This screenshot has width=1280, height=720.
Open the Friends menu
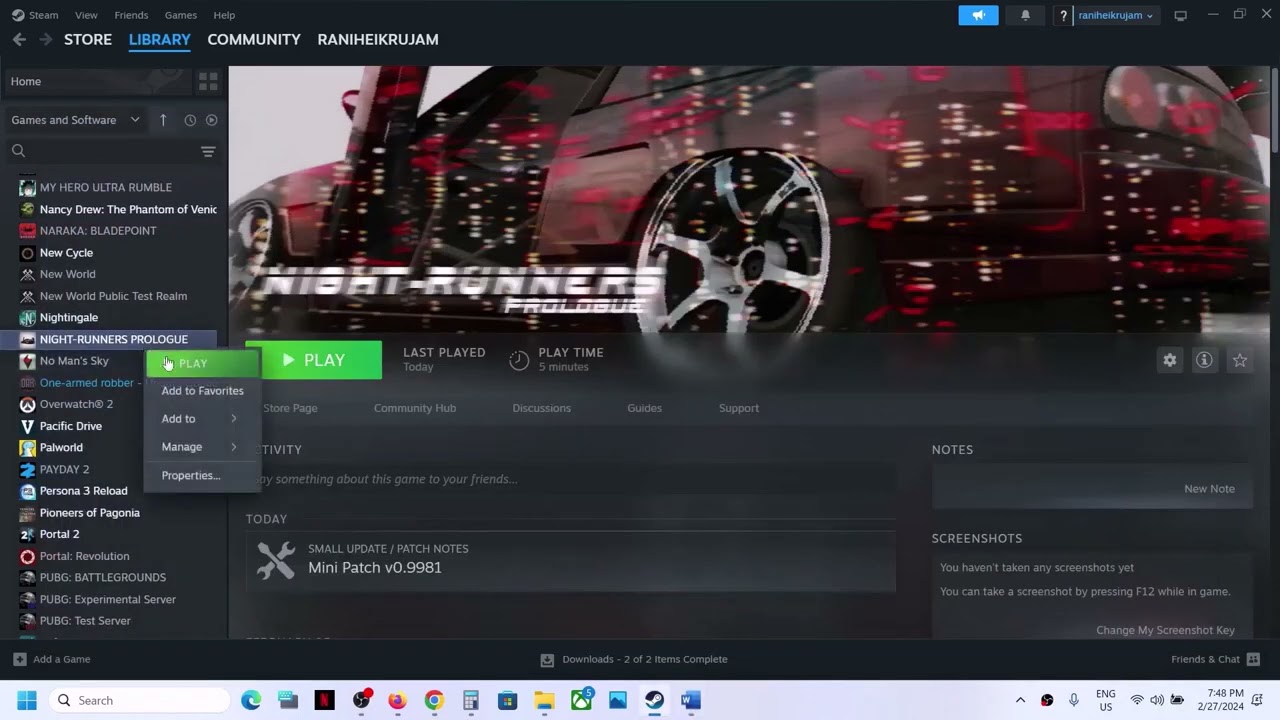(131, 15)
